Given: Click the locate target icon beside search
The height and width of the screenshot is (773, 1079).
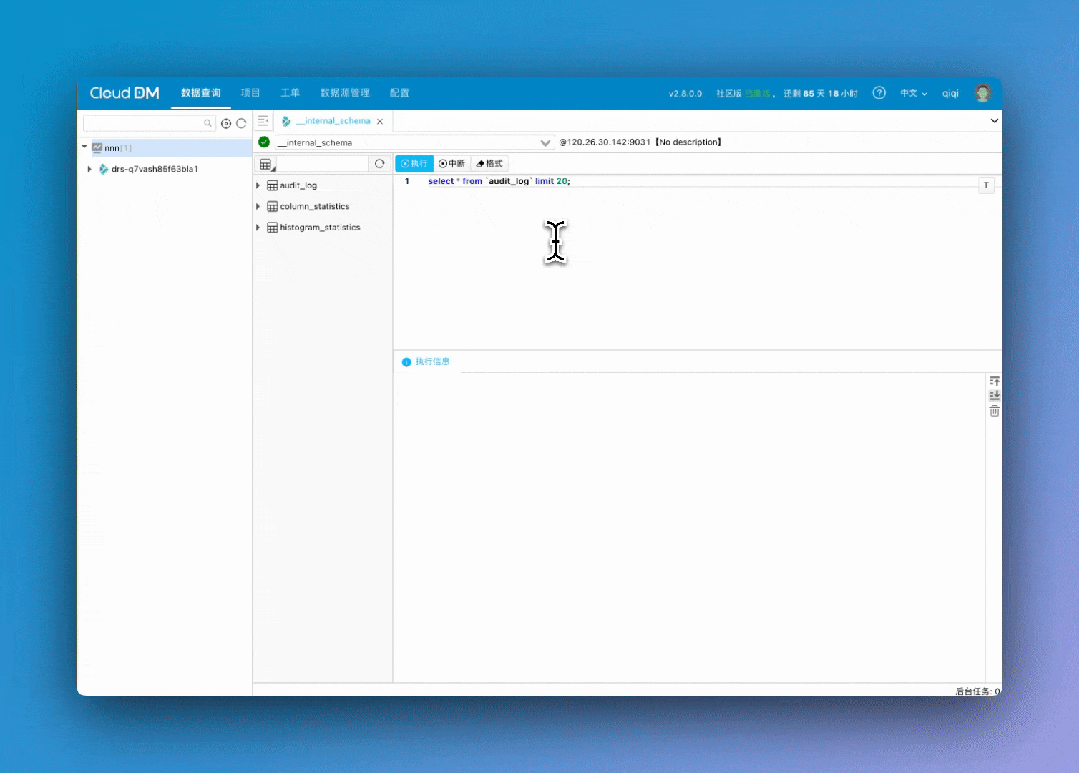Looking at the screenshot, I should tap(226, 123).
